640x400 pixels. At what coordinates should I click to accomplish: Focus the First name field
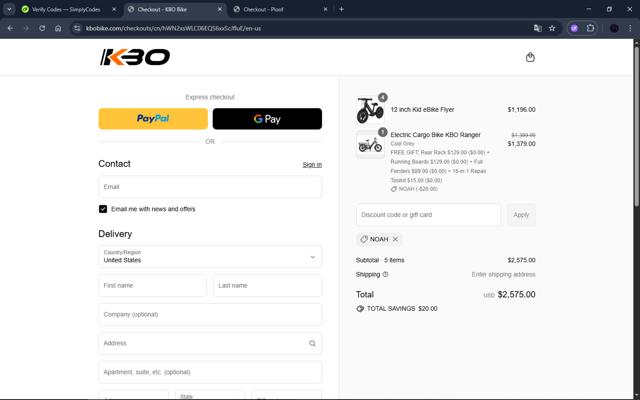coord(152,286)
